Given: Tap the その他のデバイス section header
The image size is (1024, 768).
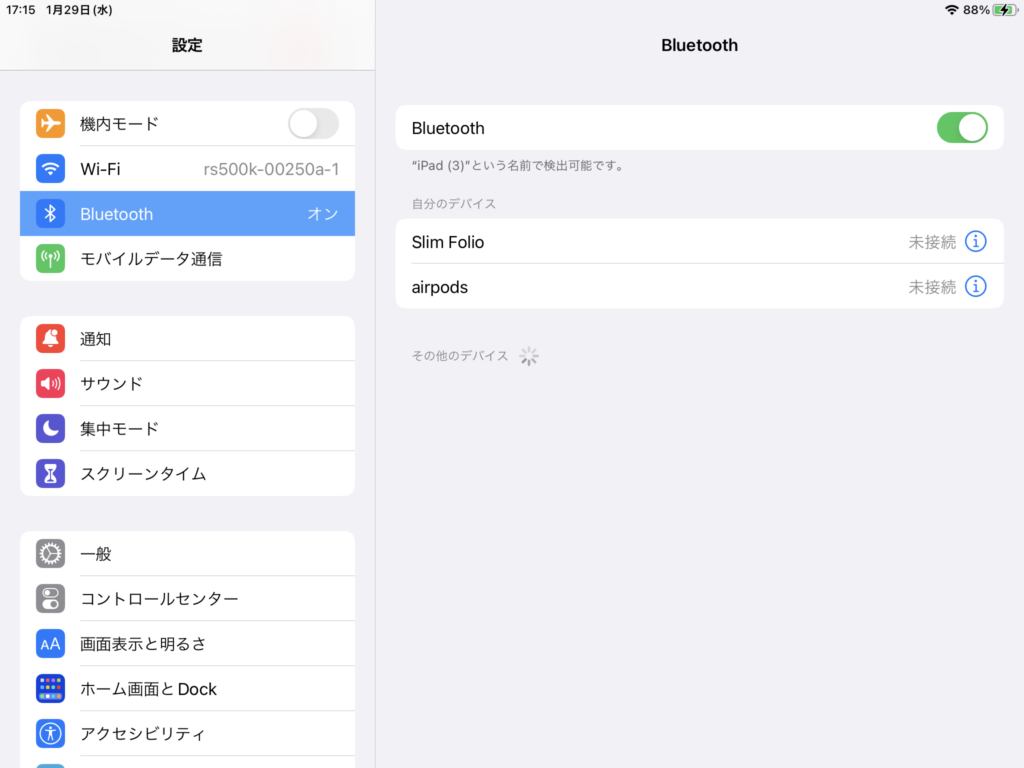Looking at the screenshot, I should point(460,356).
